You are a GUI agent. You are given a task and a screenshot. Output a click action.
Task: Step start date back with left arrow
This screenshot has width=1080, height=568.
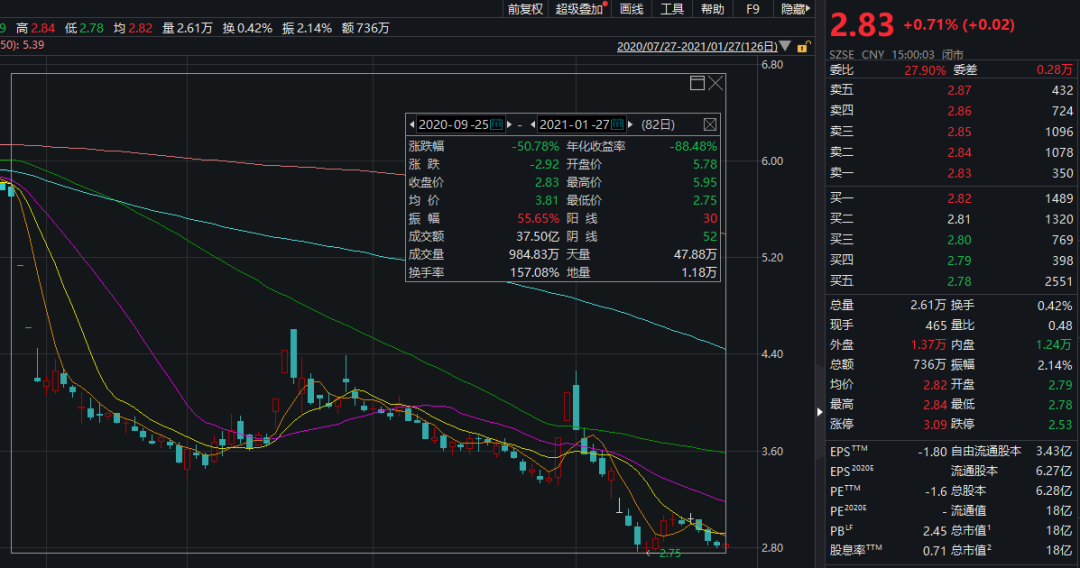pos(411,125)
